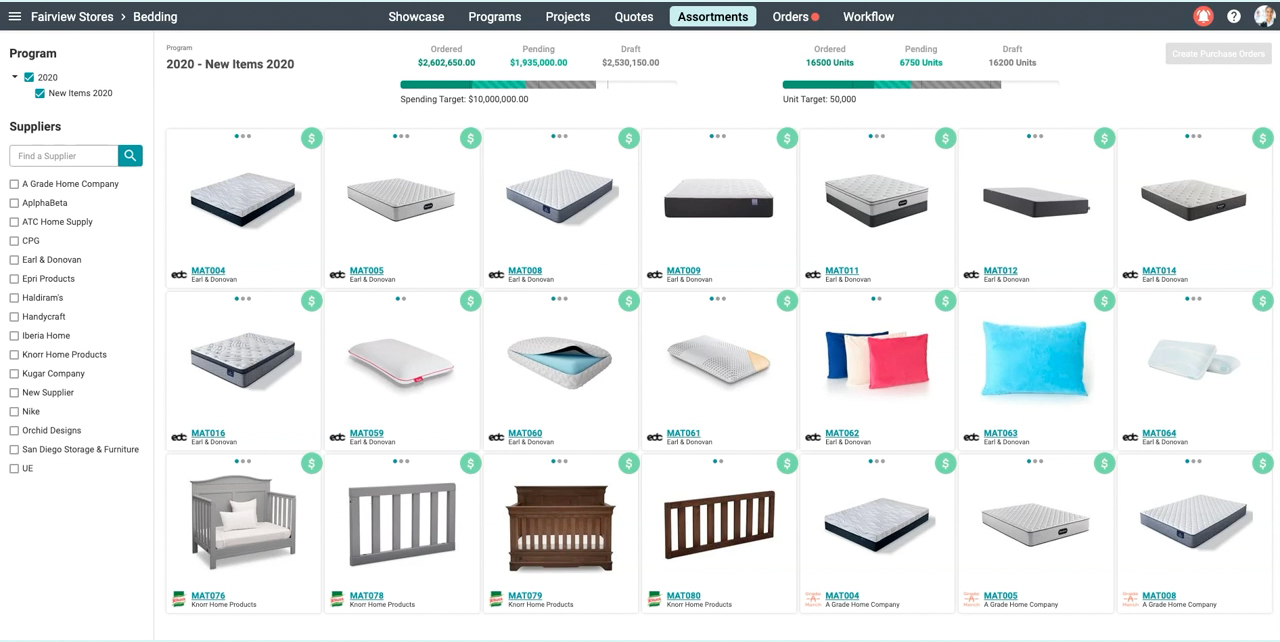The height and width of the screenshot is (642, 1280).
Task: Collapse the 2020 program tree arrow
Action: click(x=15, y=77)
